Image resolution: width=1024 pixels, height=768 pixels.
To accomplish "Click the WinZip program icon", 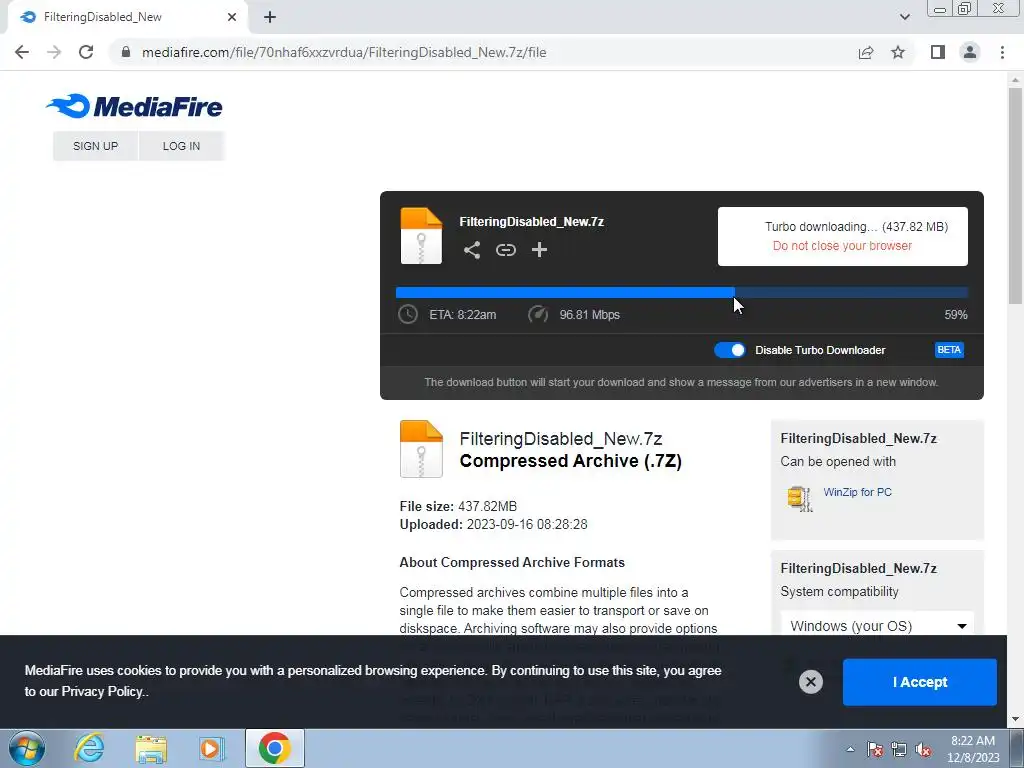I will tap(800, 499).
